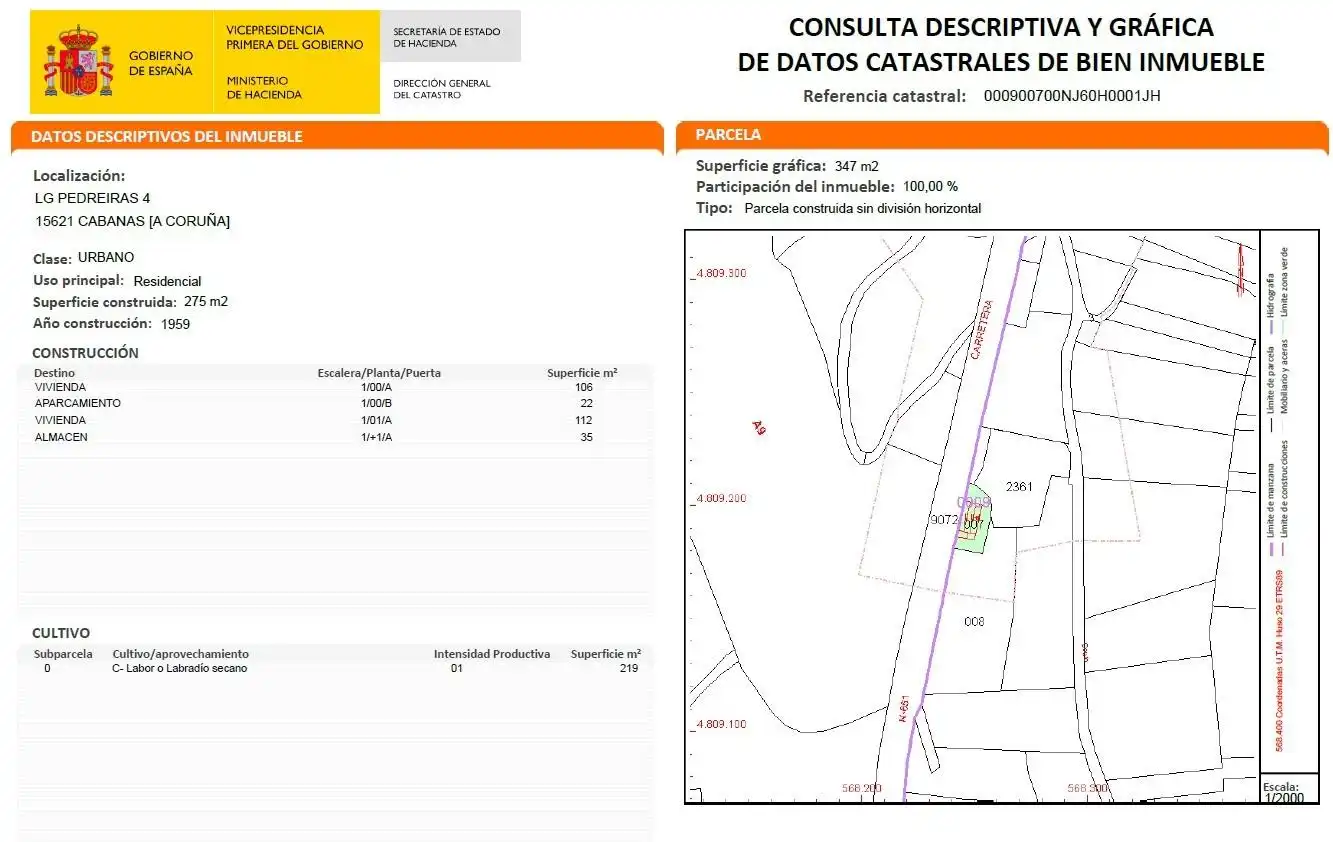
Task: Select built area value '275 m2'
Action: 206,301
